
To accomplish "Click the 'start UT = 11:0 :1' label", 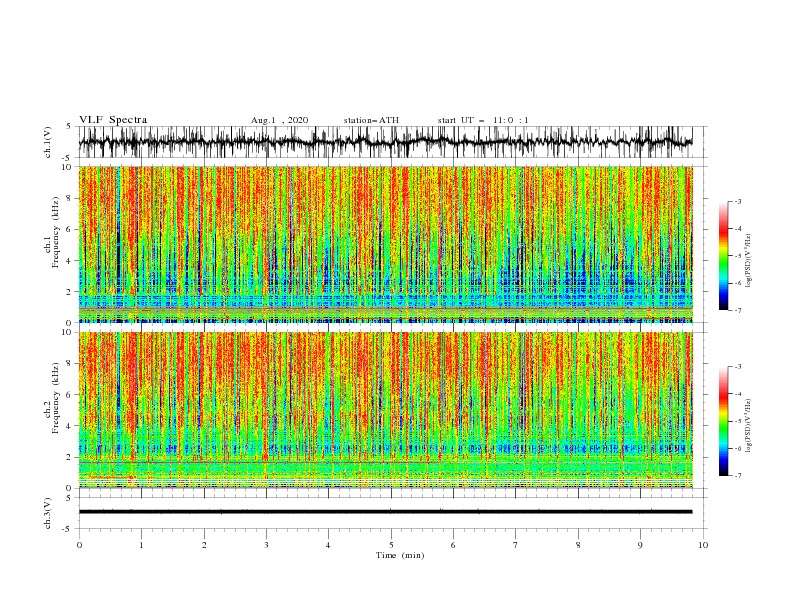I will coord(483,120).
